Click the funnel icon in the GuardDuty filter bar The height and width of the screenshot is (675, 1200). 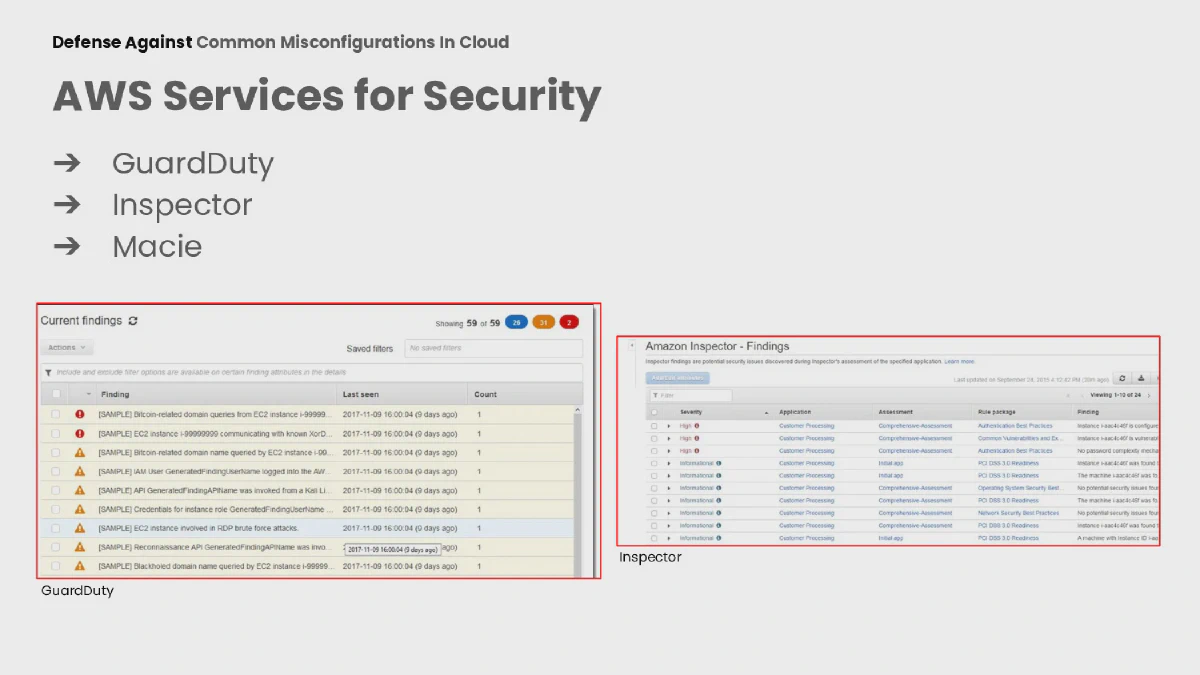(47, 371)
